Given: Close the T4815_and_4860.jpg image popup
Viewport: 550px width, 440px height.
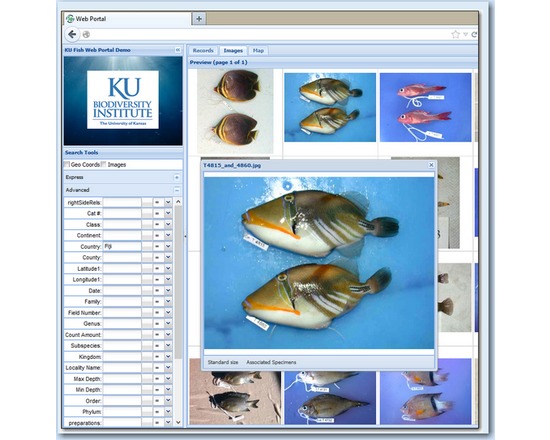Looking at the screenshot, I should coord(431,165).
